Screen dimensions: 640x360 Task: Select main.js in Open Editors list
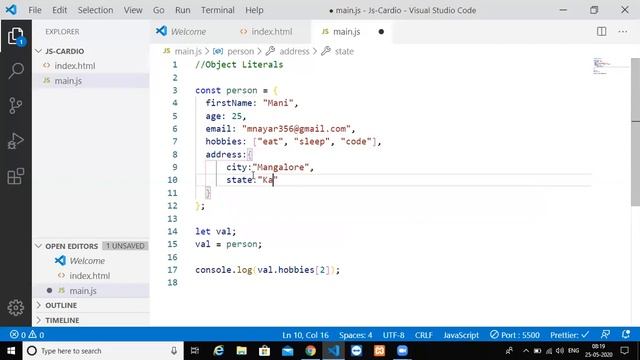point(83,291)
